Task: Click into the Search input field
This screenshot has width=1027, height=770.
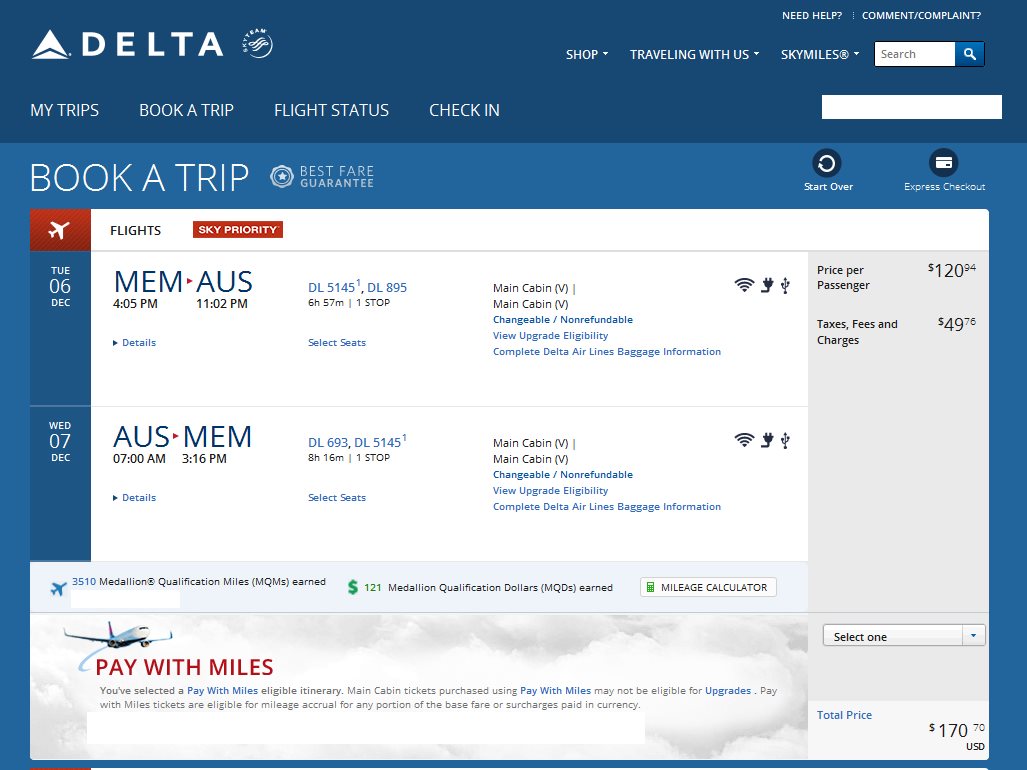Action: coord(914,54)
